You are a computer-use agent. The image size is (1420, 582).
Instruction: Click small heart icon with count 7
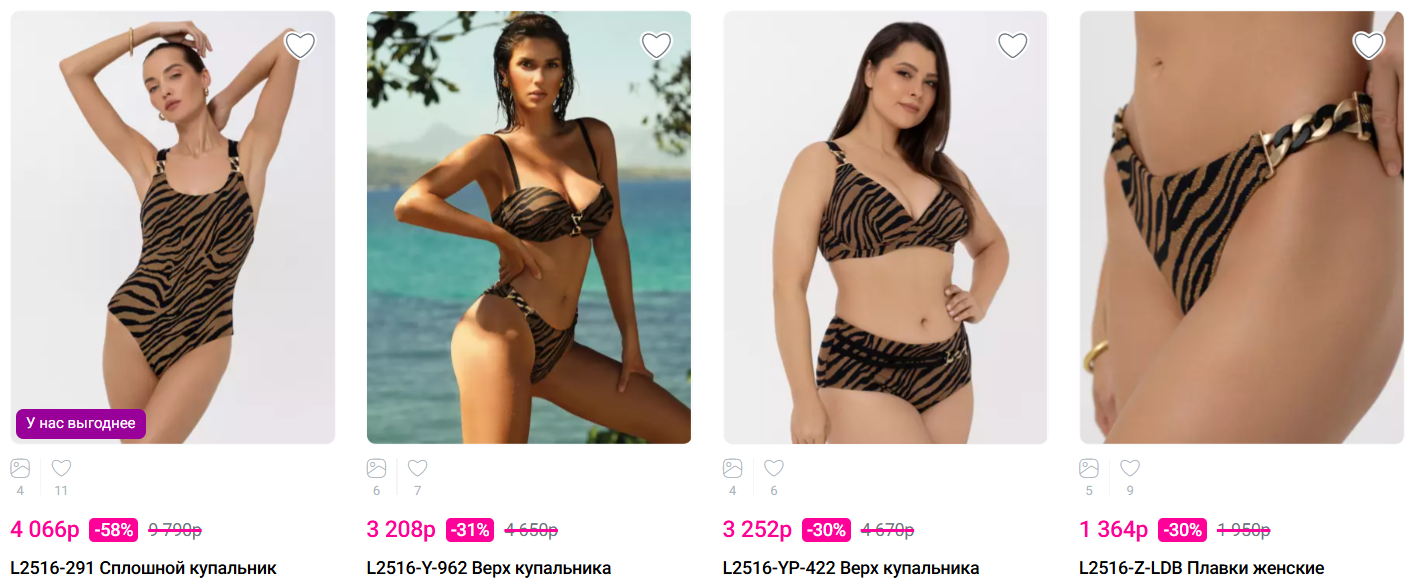tap(417, 468)
